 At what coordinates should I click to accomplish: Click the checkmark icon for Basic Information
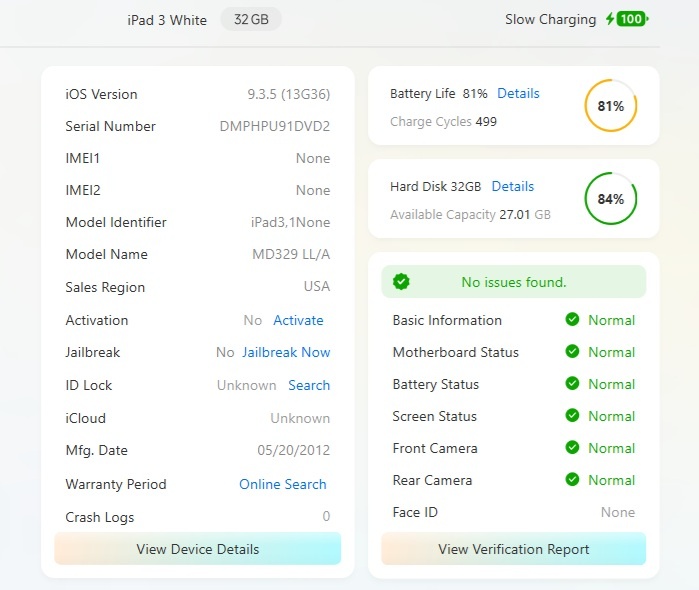572,319
